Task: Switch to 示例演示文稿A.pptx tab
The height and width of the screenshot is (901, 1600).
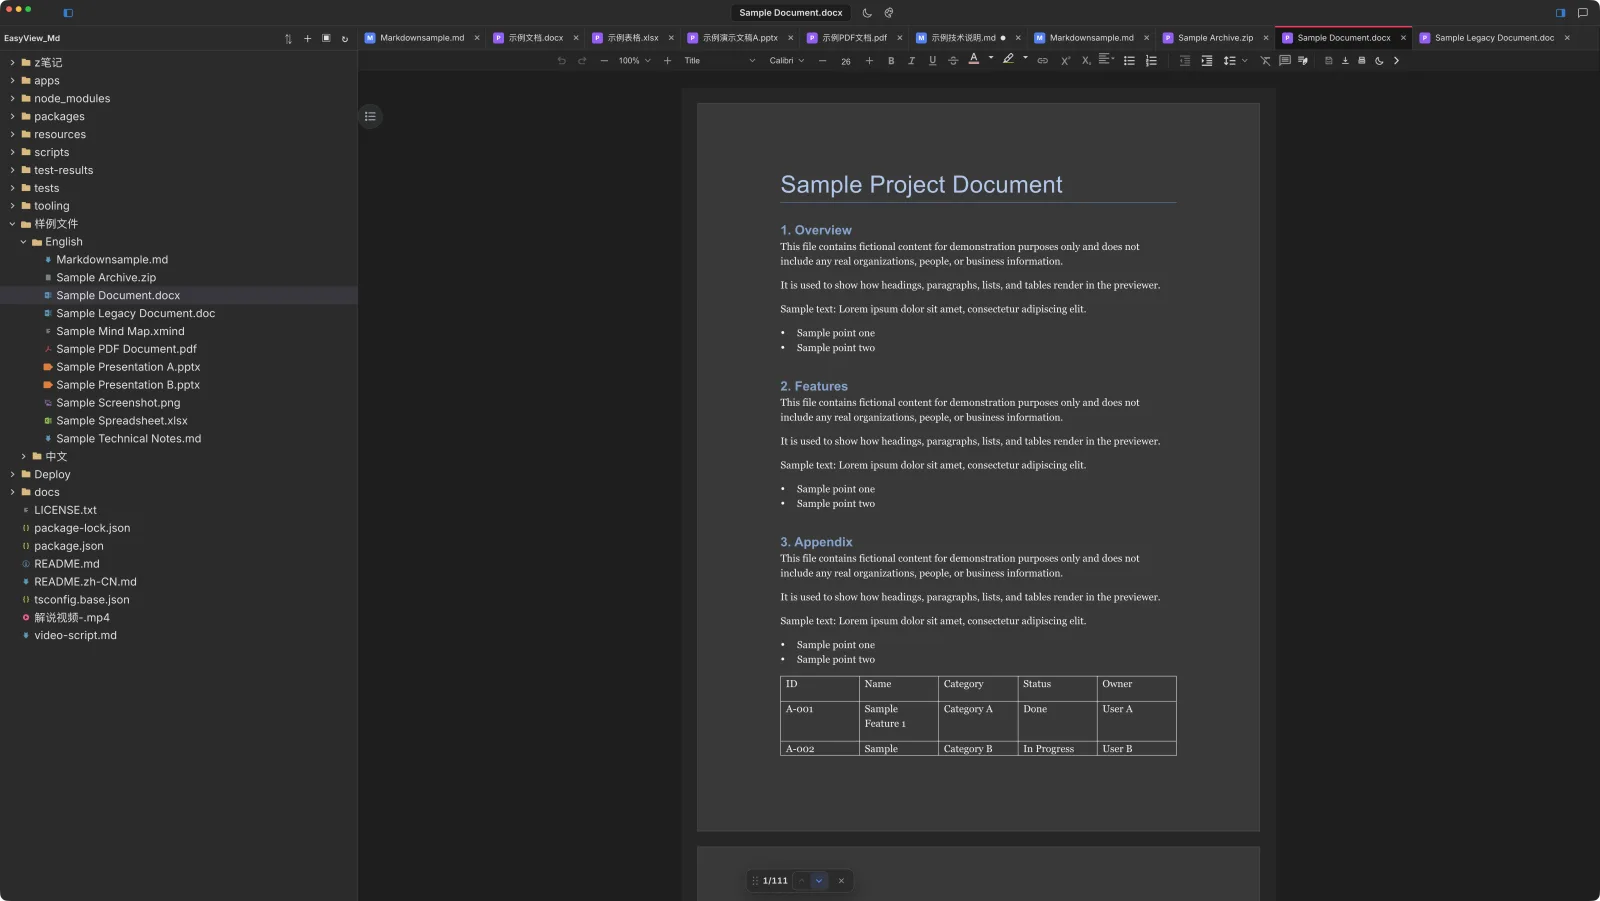Action: click(740, 38)
